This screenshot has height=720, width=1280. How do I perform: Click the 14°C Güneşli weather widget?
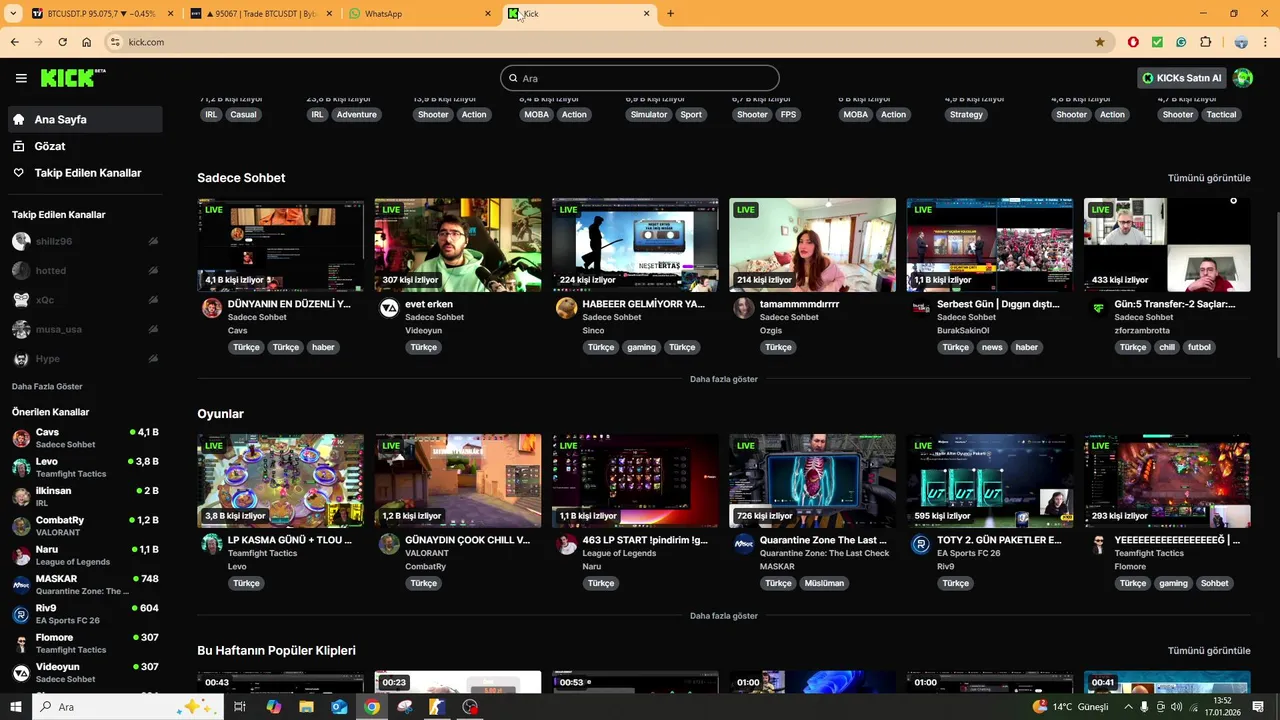1071,707
